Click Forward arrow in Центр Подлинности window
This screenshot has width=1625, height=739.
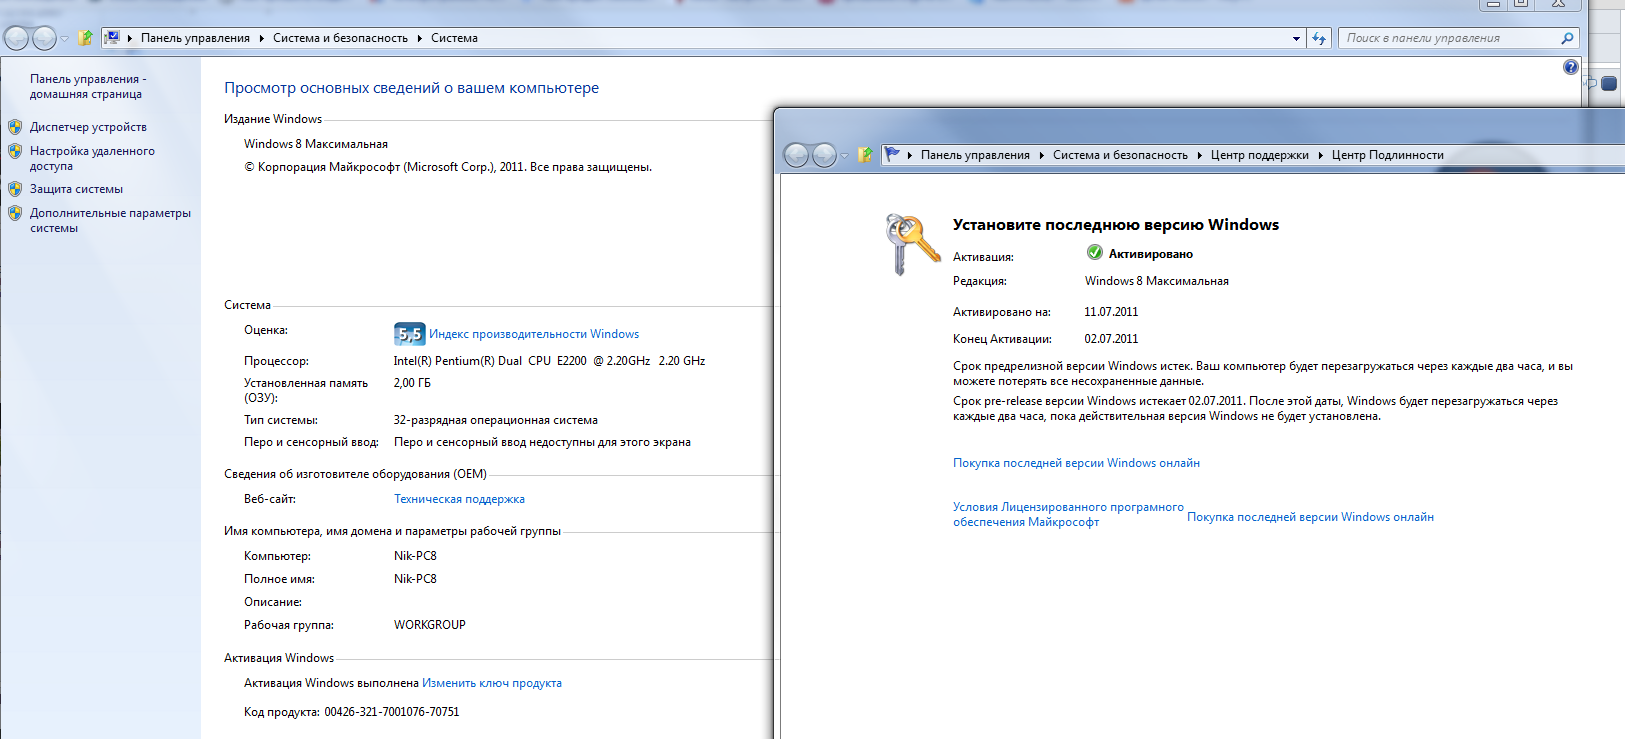[824, 155]
